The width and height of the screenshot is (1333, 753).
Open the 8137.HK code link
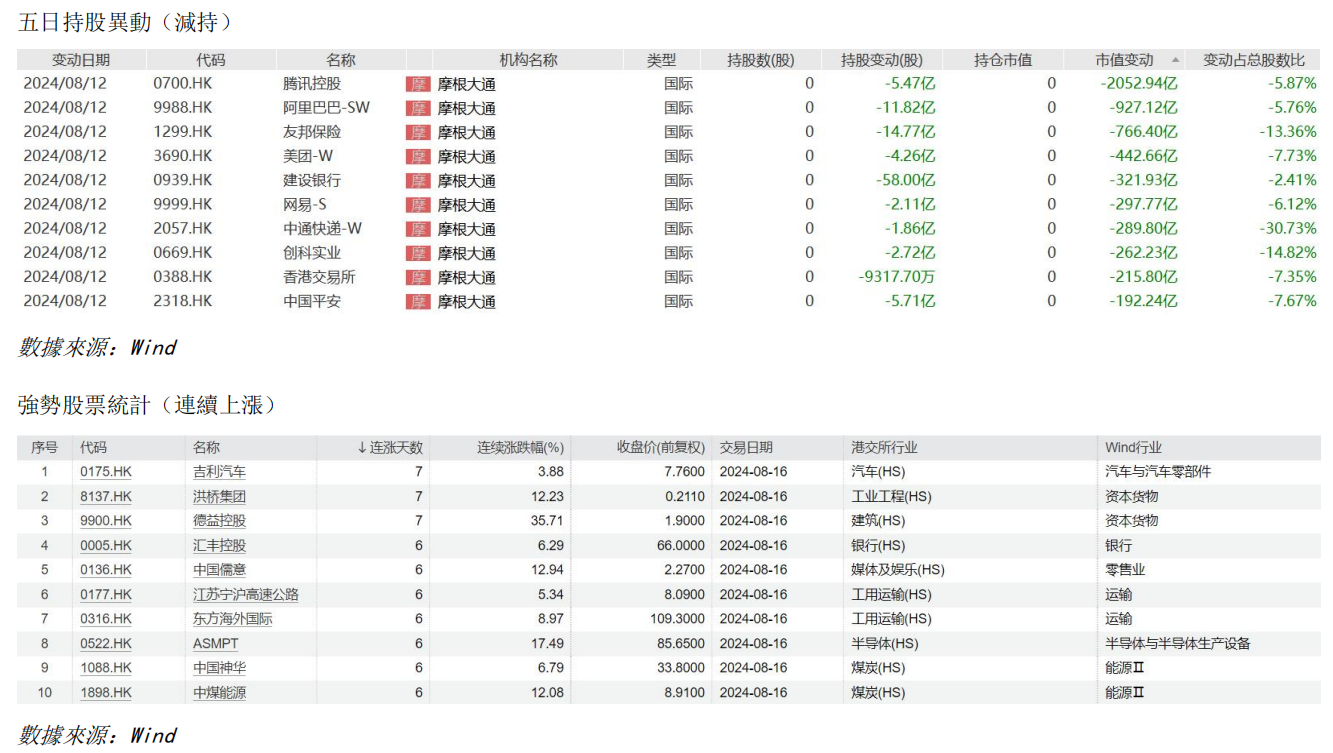coord(106,496)
